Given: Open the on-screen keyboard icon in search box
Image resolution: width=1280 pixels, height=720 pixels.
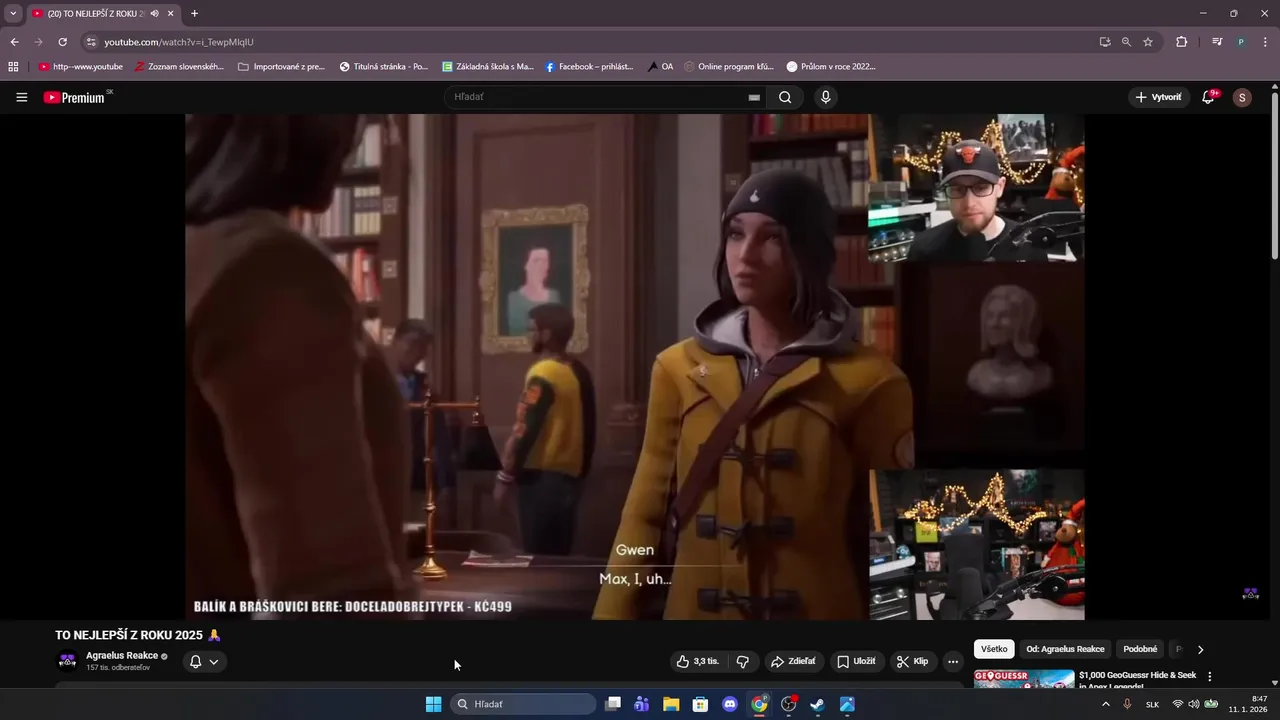Looking at the screenshot, I should [x=754, y=97].
